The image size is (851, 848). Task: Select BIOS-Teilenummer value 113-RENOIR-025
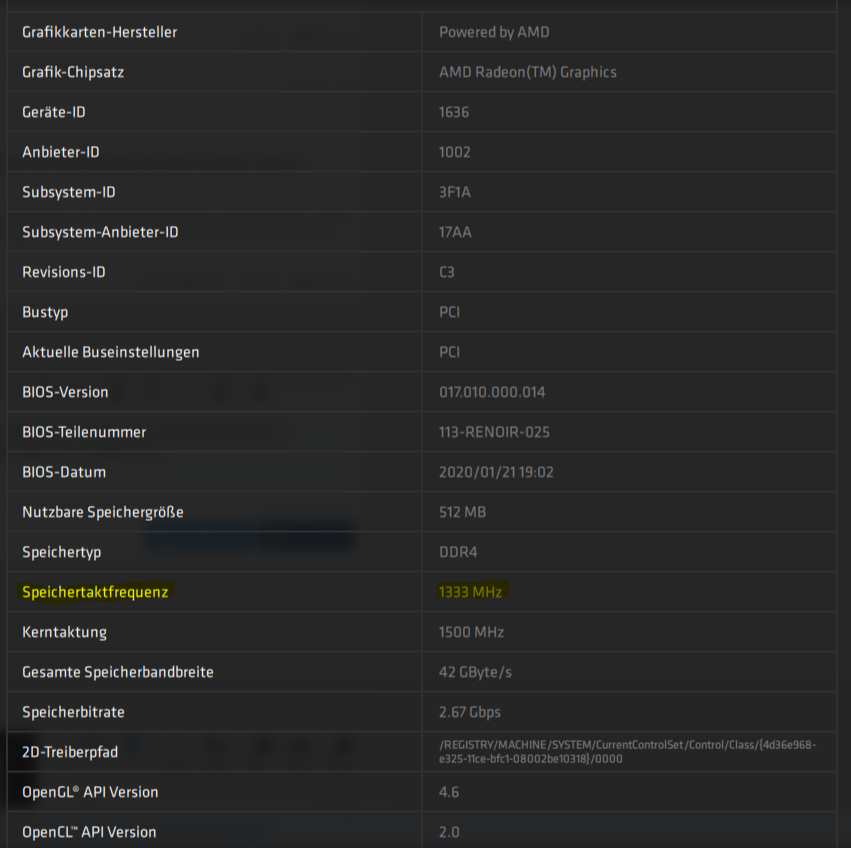point(494,432)
